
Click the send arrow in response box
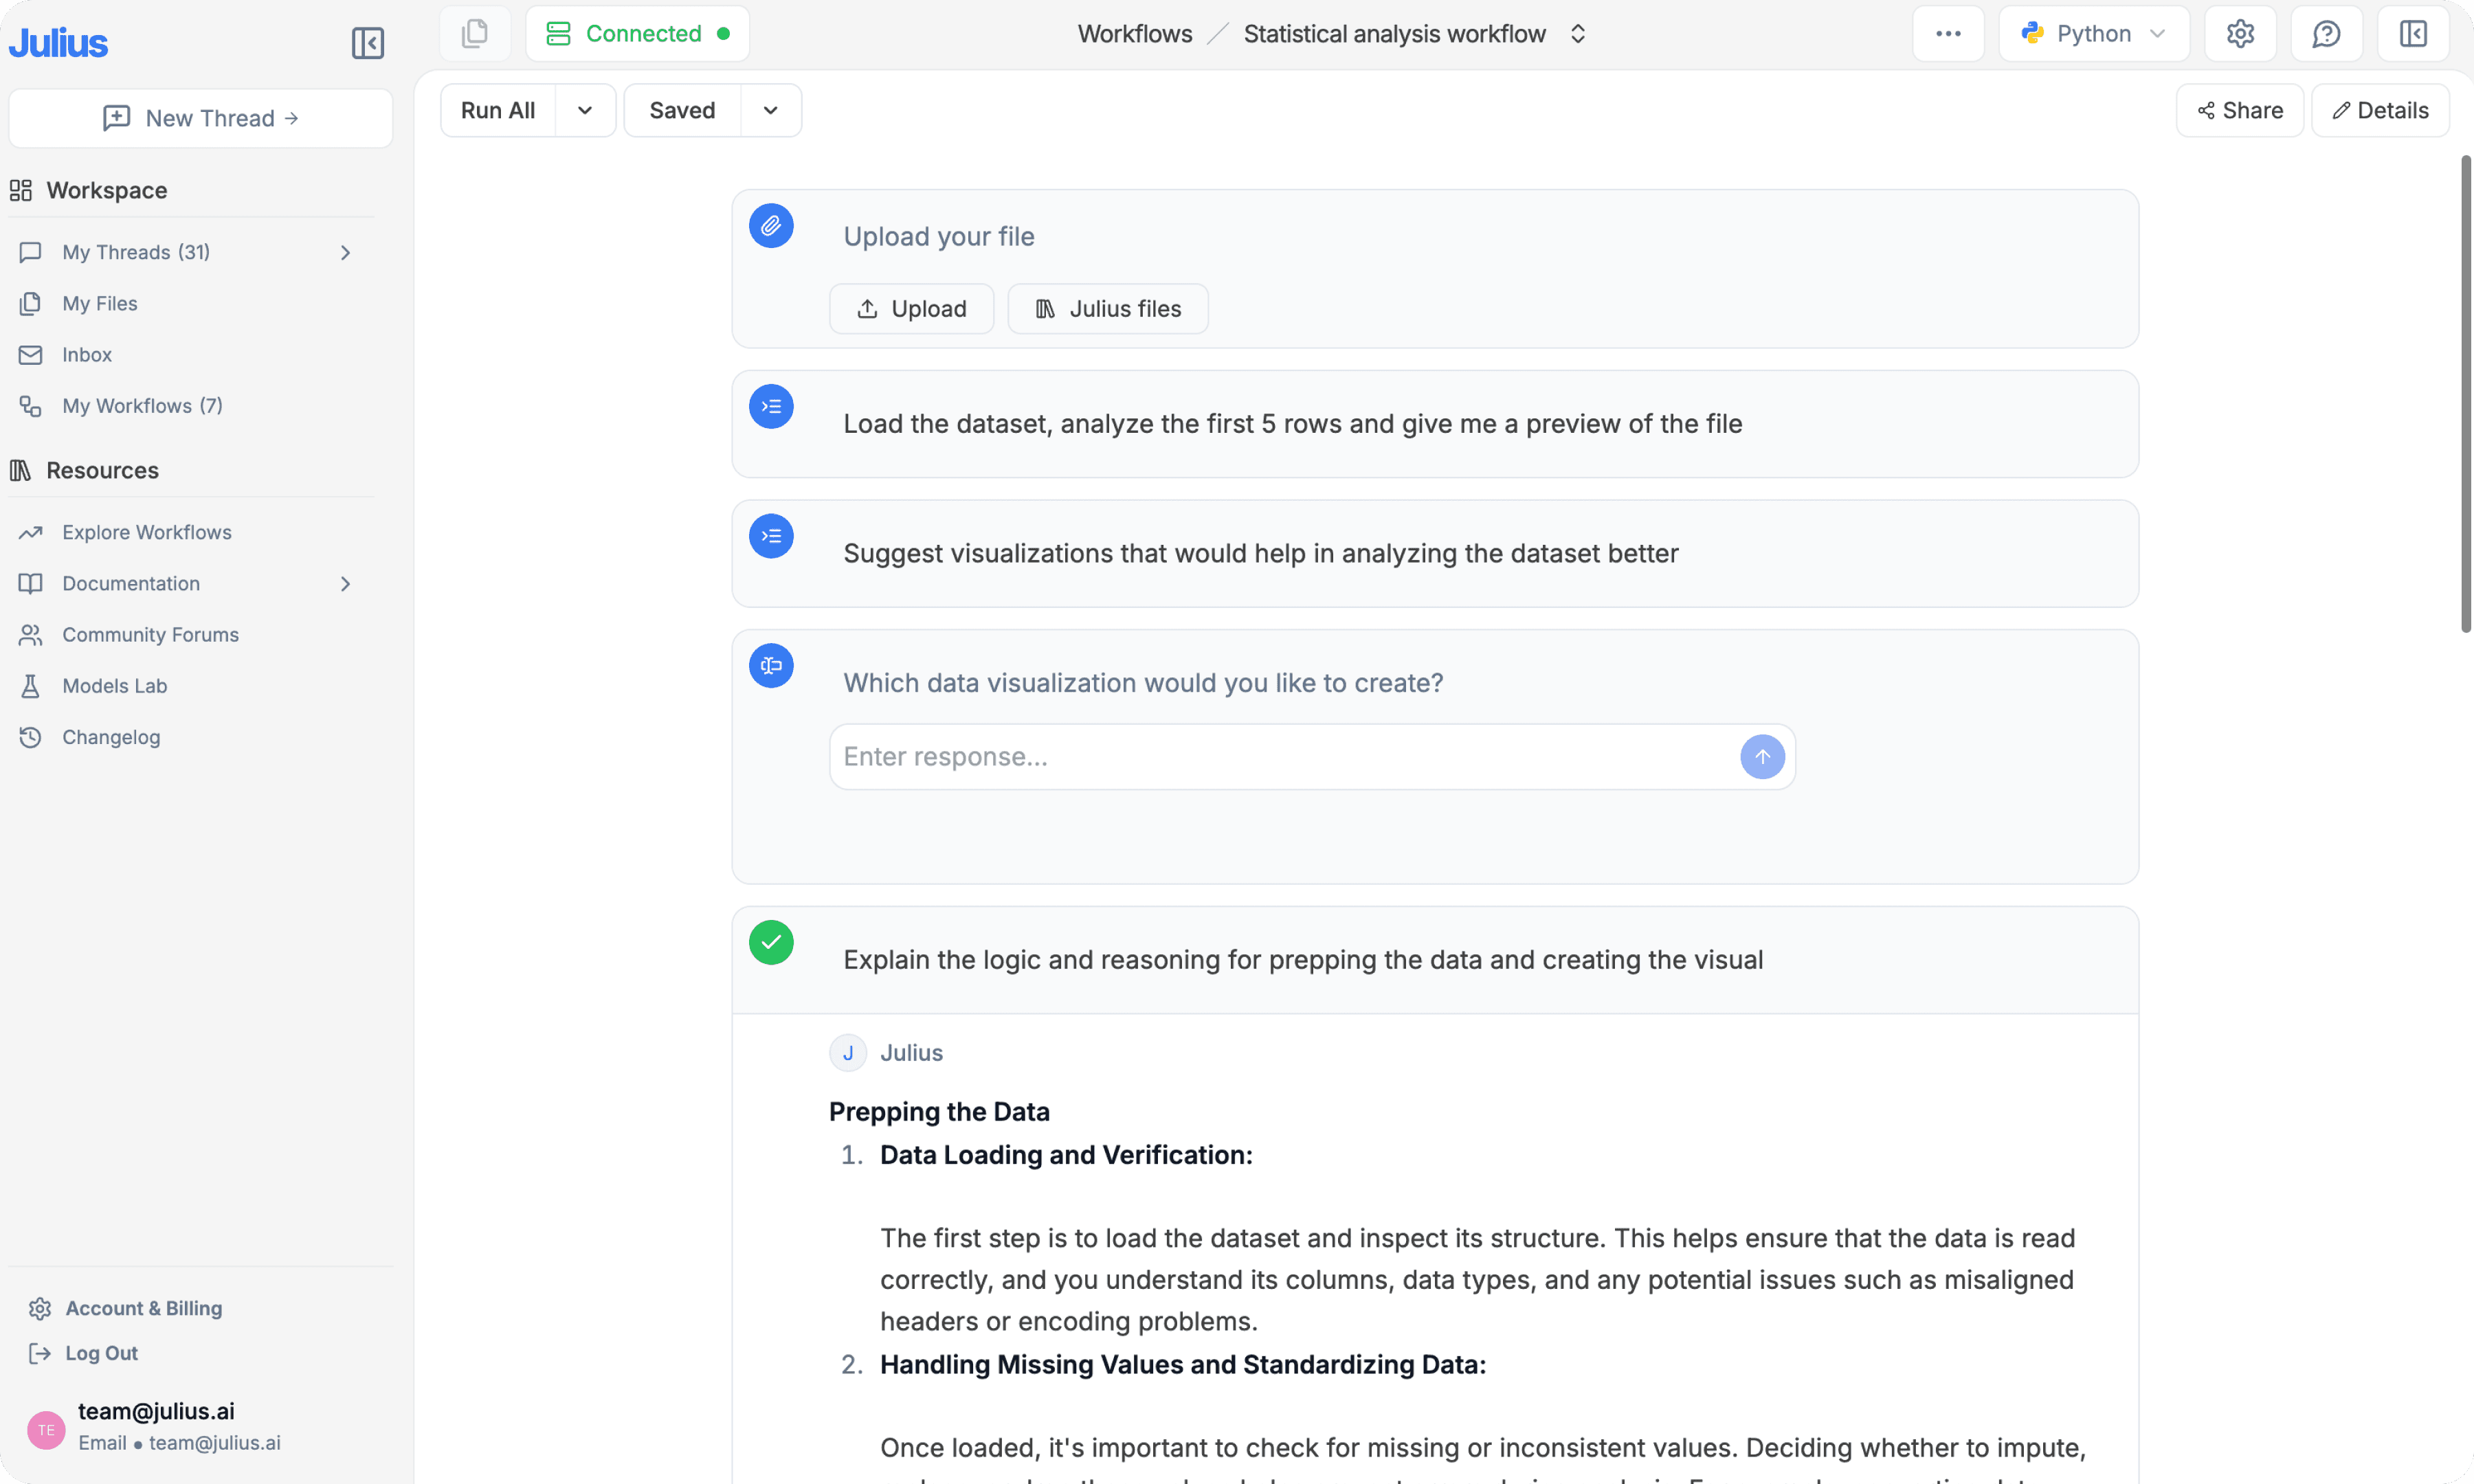pos(1761,757)
